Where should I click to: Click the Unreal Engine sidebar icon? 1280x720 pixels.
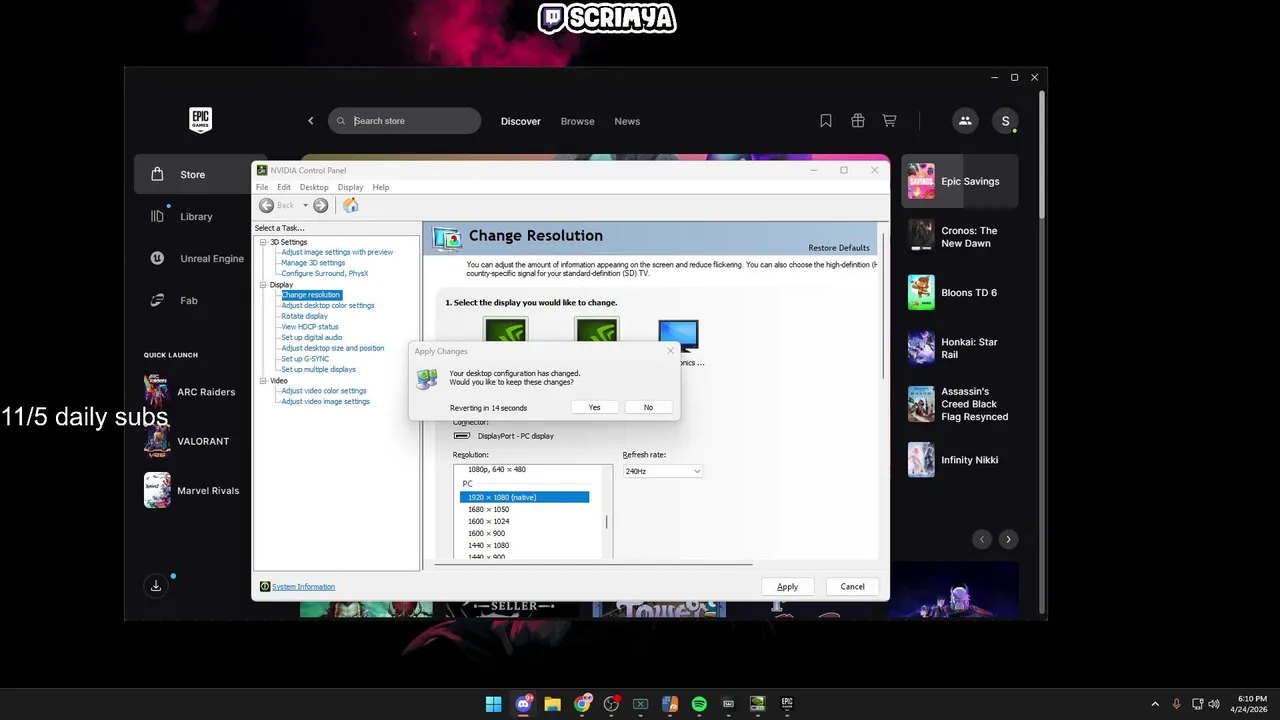[157, 258]
